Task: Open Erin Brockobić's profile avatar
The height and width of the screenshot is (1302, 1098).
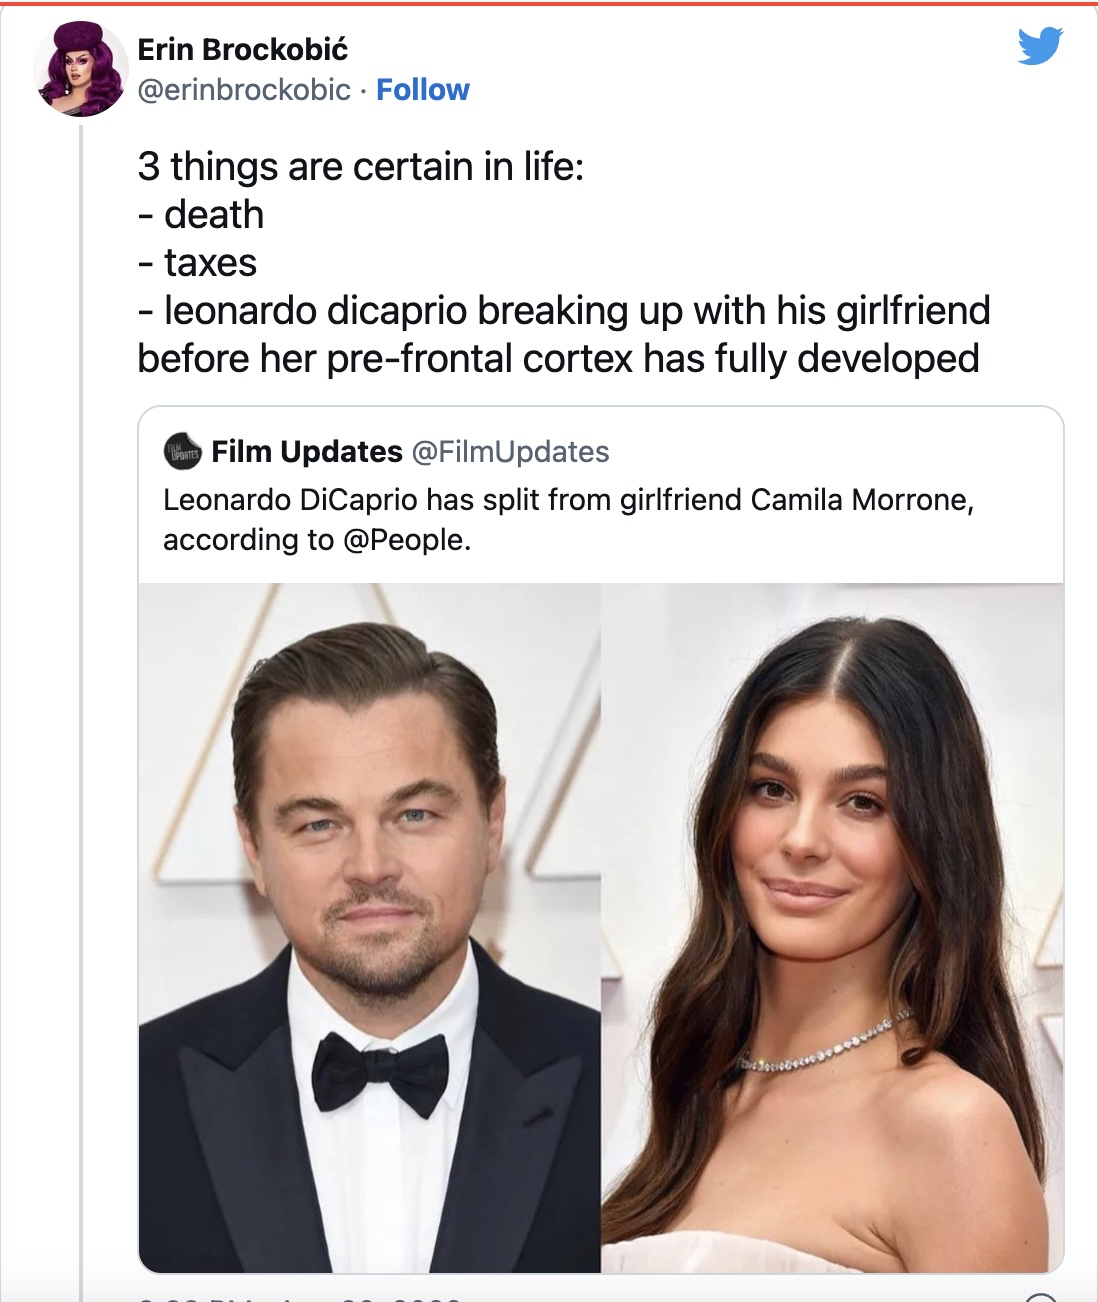Action: coord(80,69)
